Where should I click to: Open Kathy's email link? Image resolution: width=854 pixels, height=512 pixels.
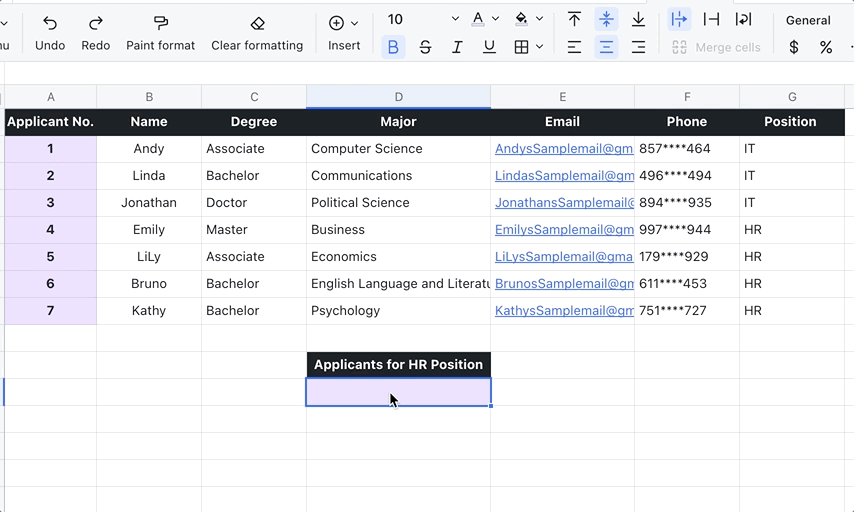(x=563, y=311)
